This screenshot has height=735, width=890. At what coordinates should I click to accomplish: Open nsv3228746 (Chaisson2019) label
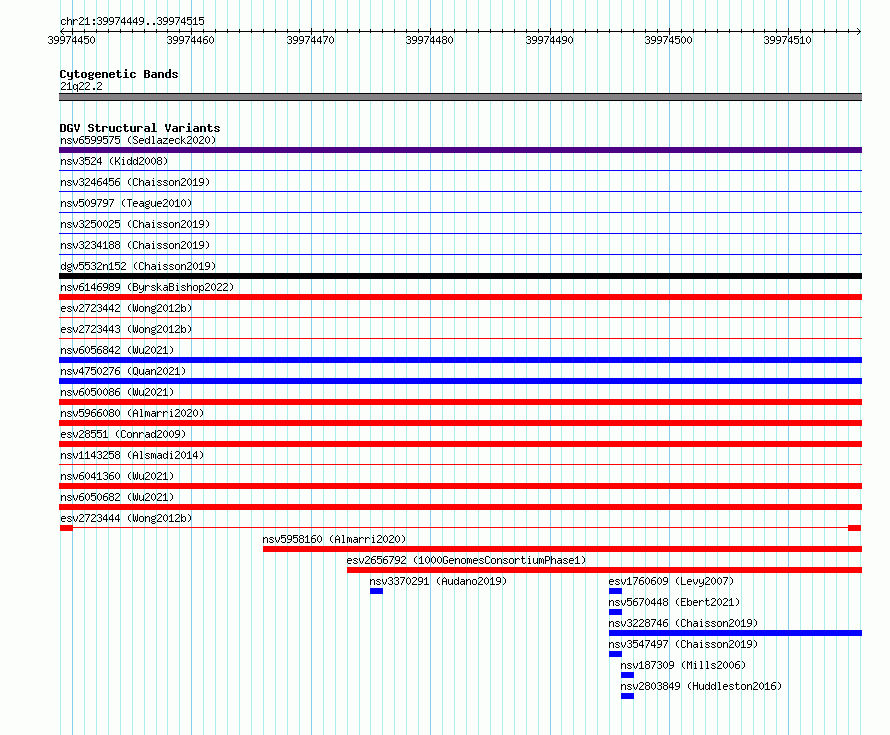click(x=683, y=623)
